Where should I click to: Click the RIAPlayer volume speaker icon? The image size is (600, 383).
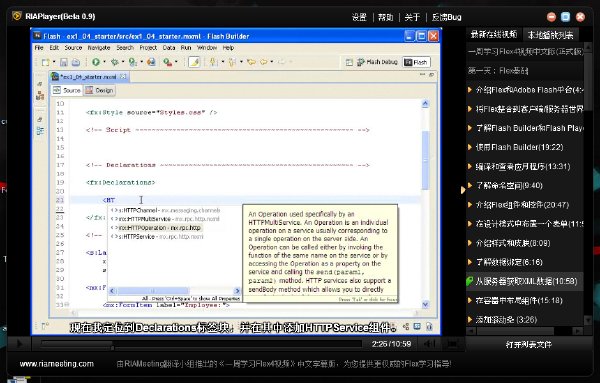[x=430, y=344]
